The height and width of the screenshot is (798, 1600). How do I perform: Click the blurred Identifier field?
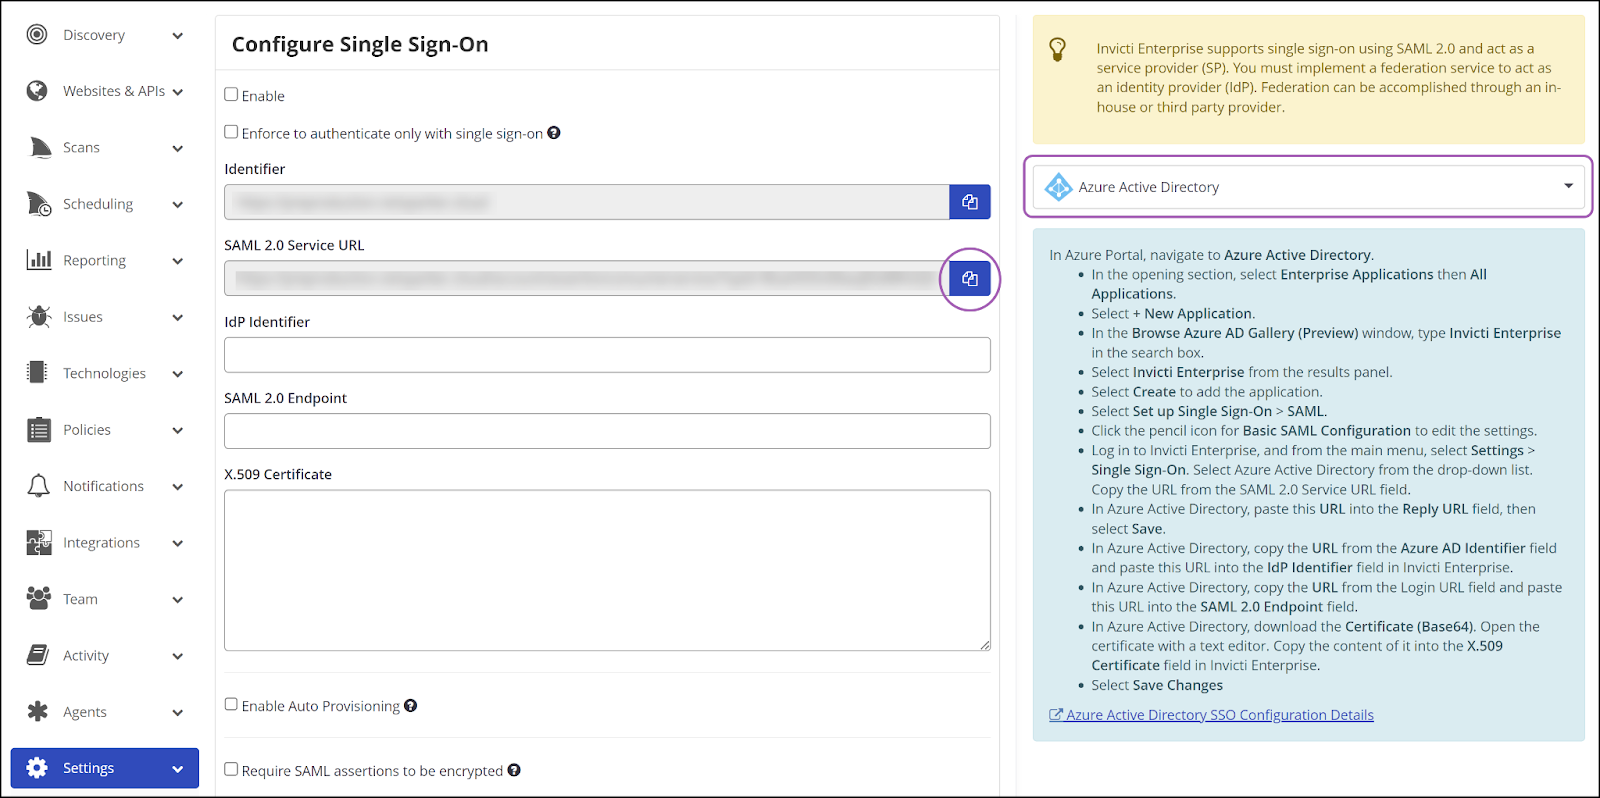tap(586, 202)
